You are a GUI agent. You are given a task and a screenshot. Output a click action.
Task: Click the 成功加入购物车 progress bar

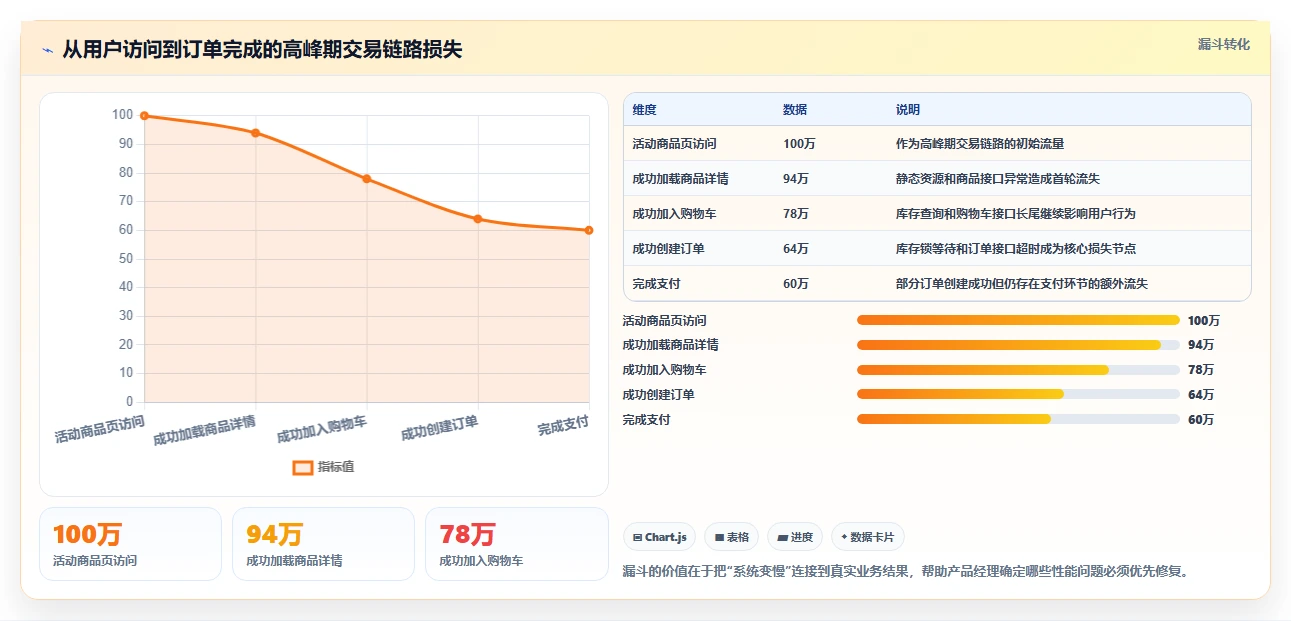click(1018, 370)
